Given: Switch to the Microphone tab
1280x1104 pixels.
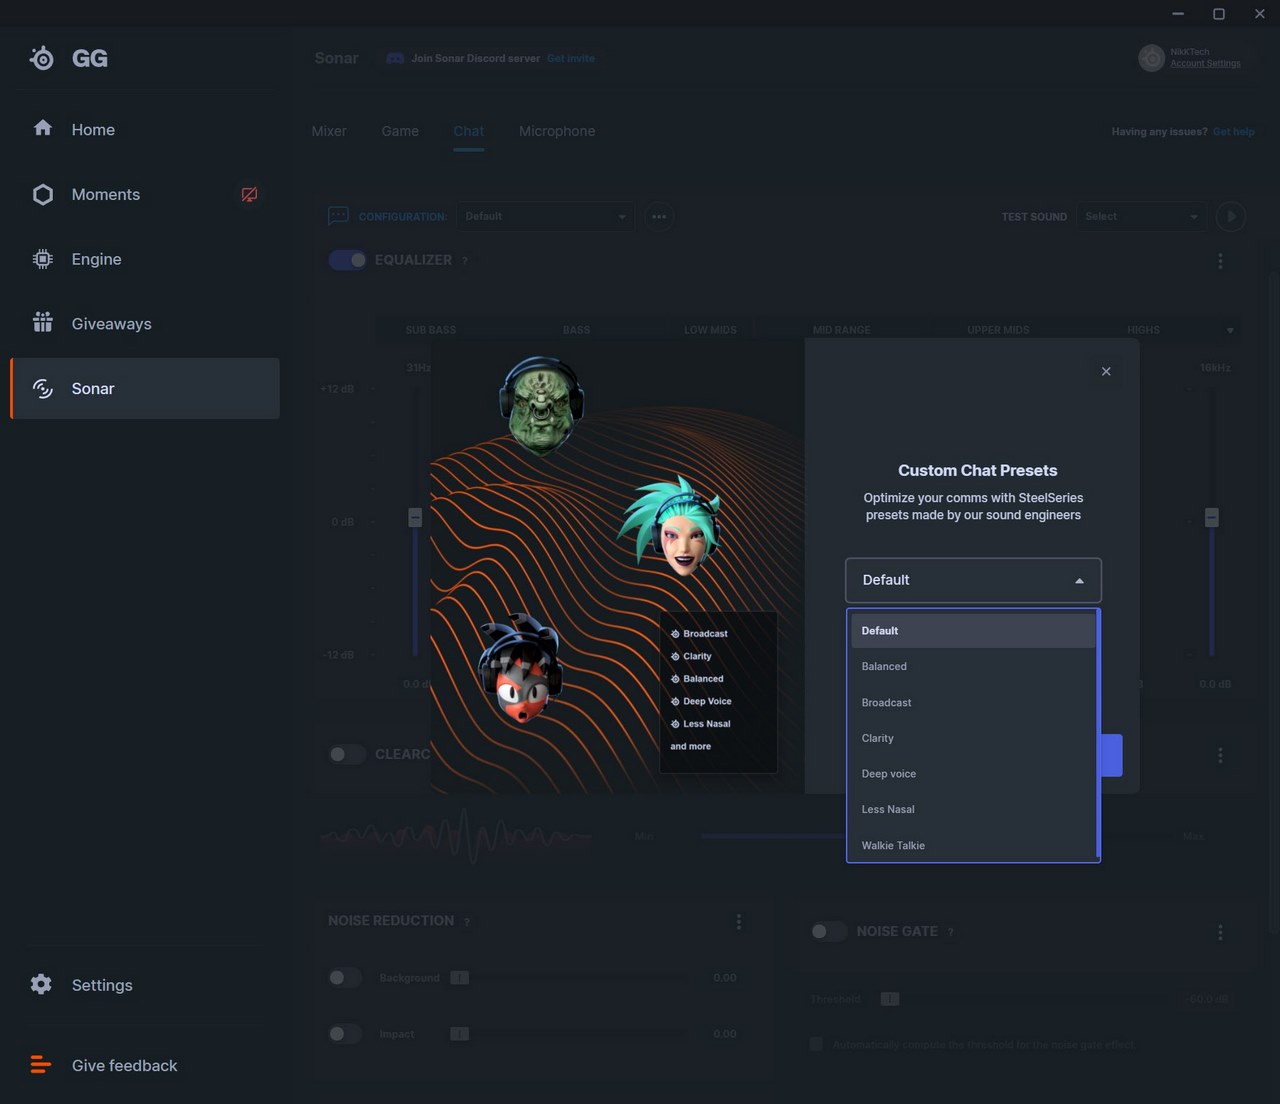Looking at the screenshot, I should [557, 131].
